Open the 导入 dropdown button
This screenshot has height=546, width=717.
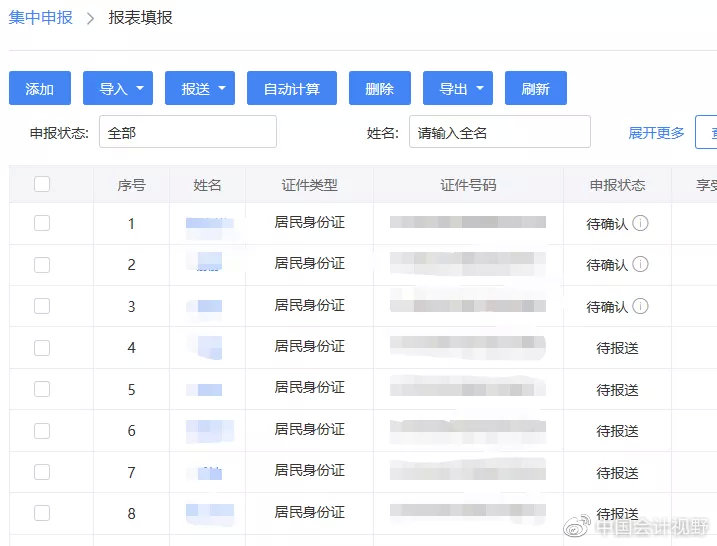pyautogui.click(x=118, y=88)
